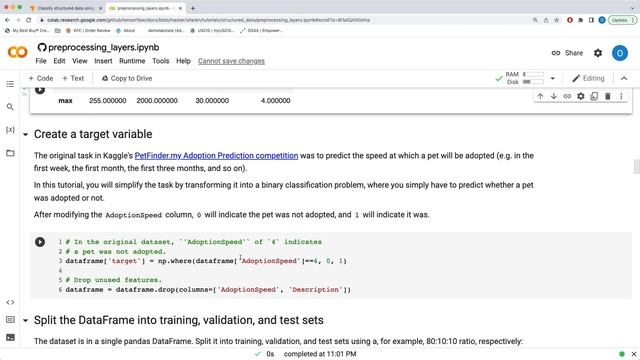Open the Insert menu
640x360 pixels.
(x=103, y=61)
